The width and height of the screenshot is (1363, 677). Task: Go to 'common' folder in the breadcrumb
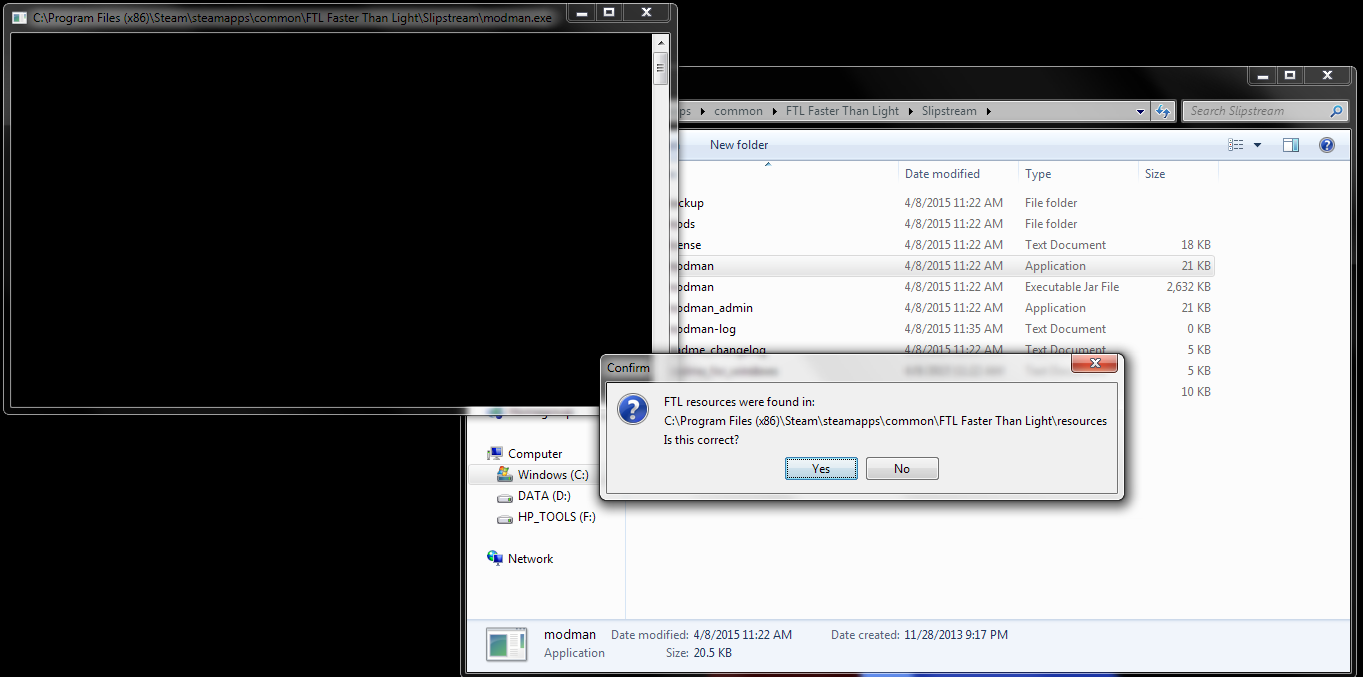[739, 111]
